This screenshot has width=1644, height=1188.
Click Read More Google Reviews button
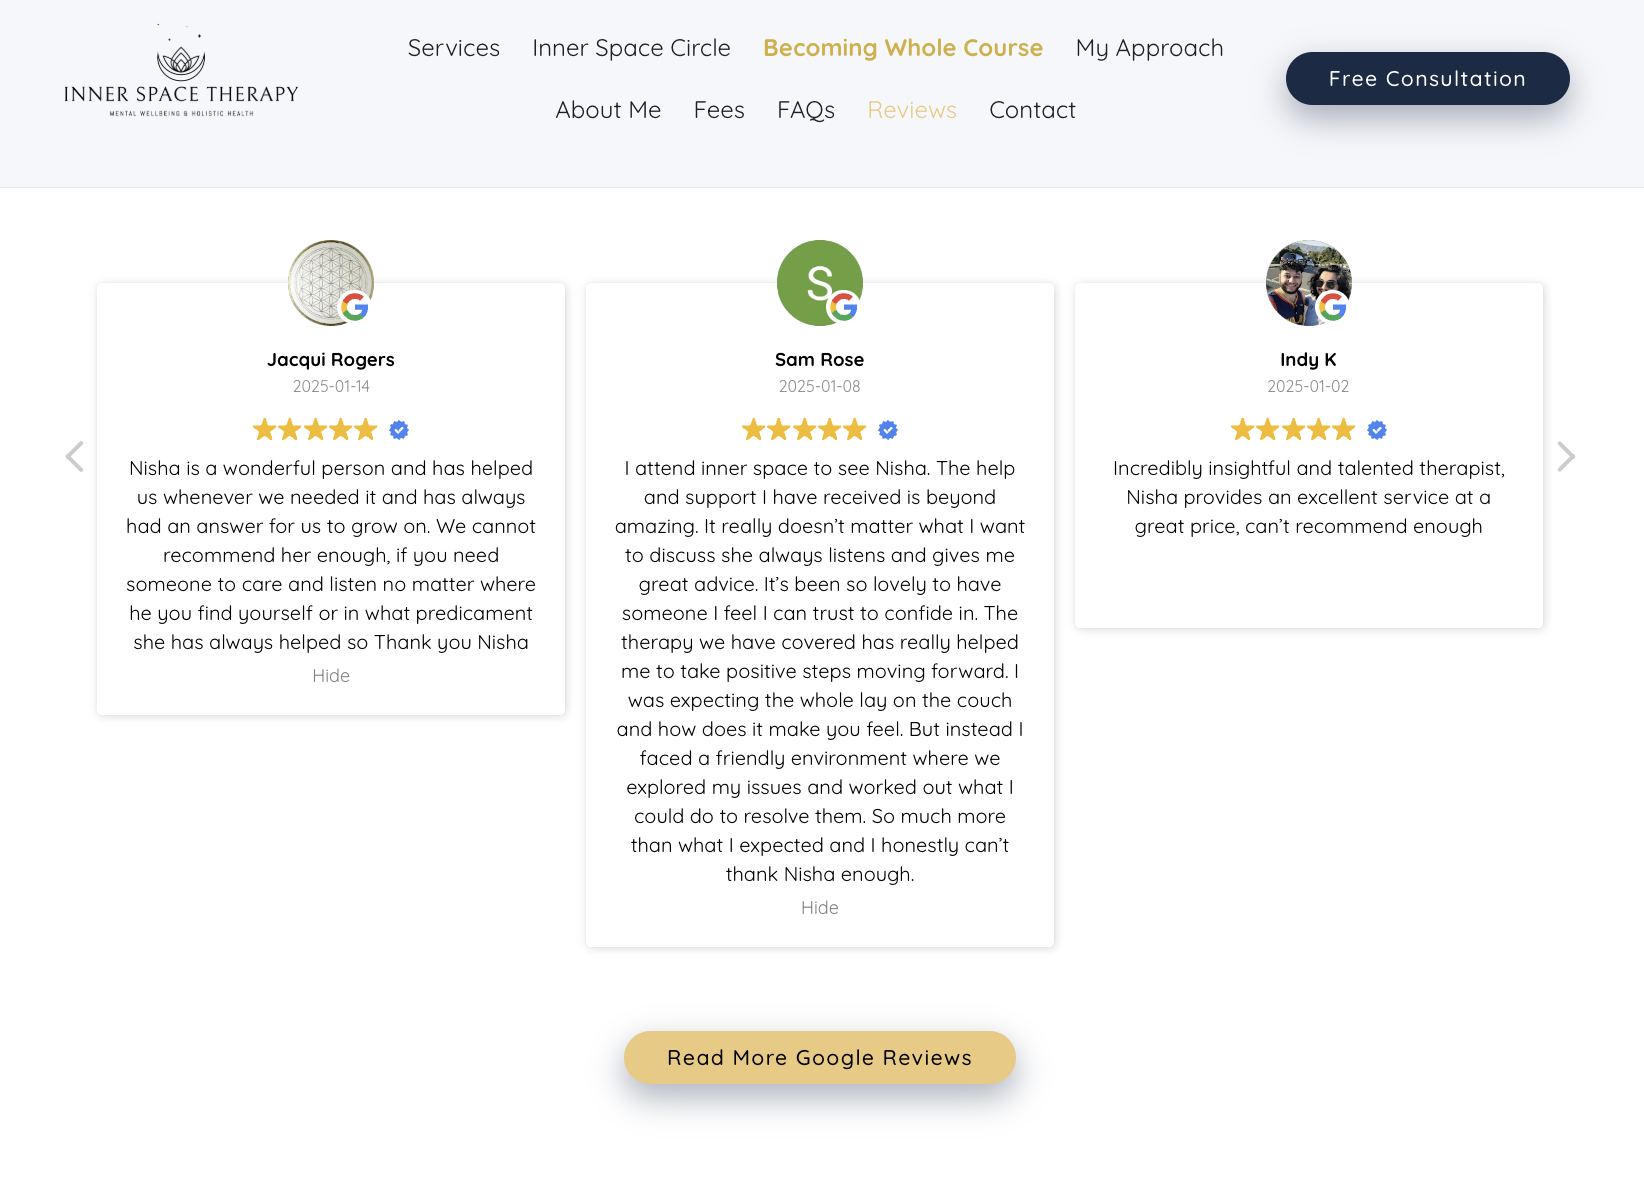pos(820,1058)
